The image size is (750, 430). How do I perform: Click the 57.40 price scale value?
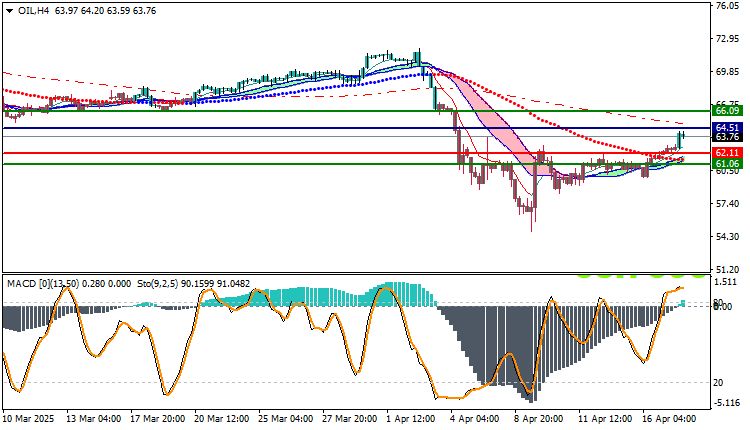click(x=727, y=204)
